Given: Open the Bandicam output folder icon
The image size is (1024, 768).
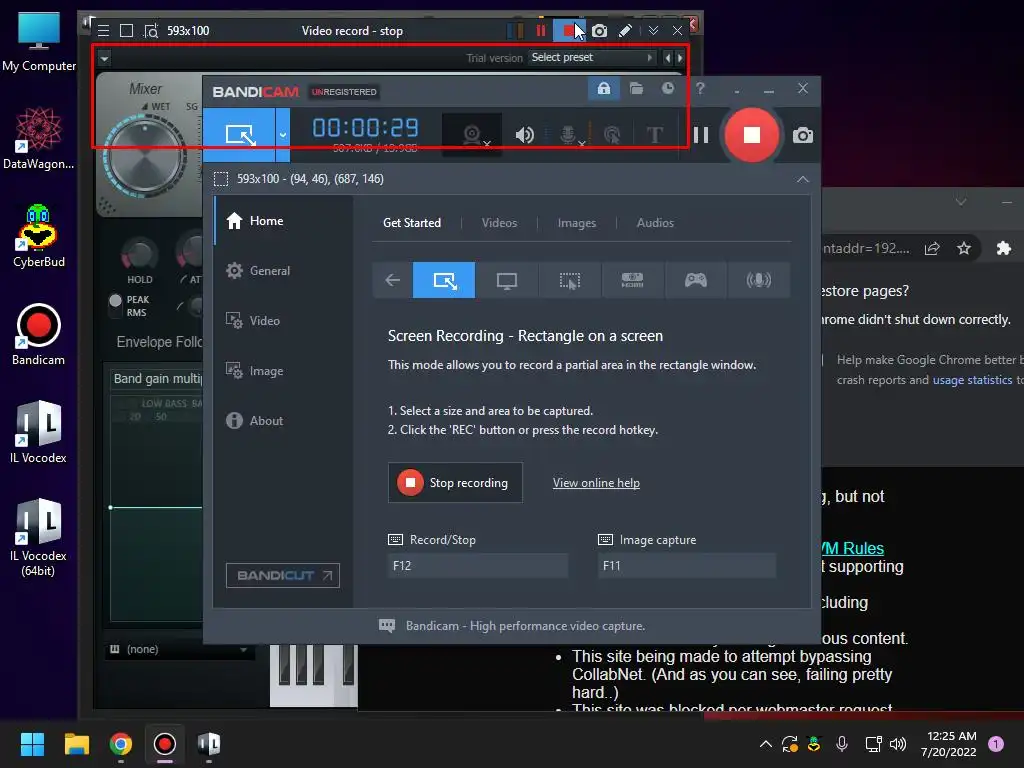Looking at the screenshot, I should [636, 88].
